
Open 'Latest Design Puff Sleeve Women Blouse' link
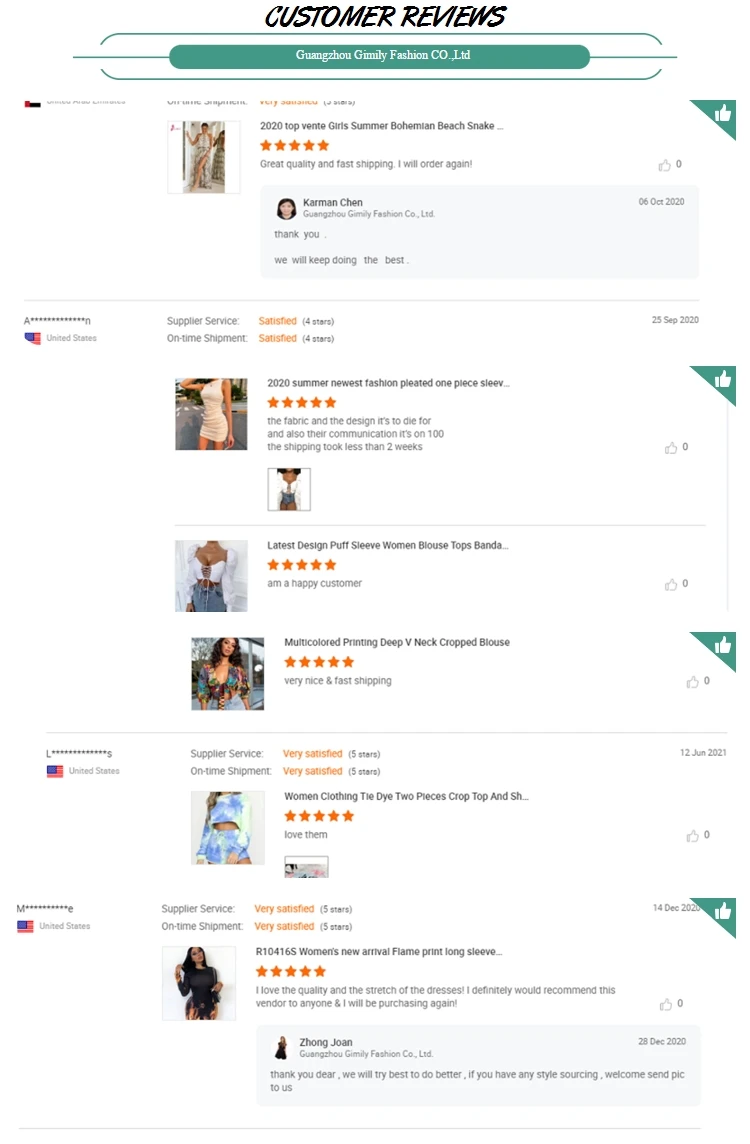[388, 546]
